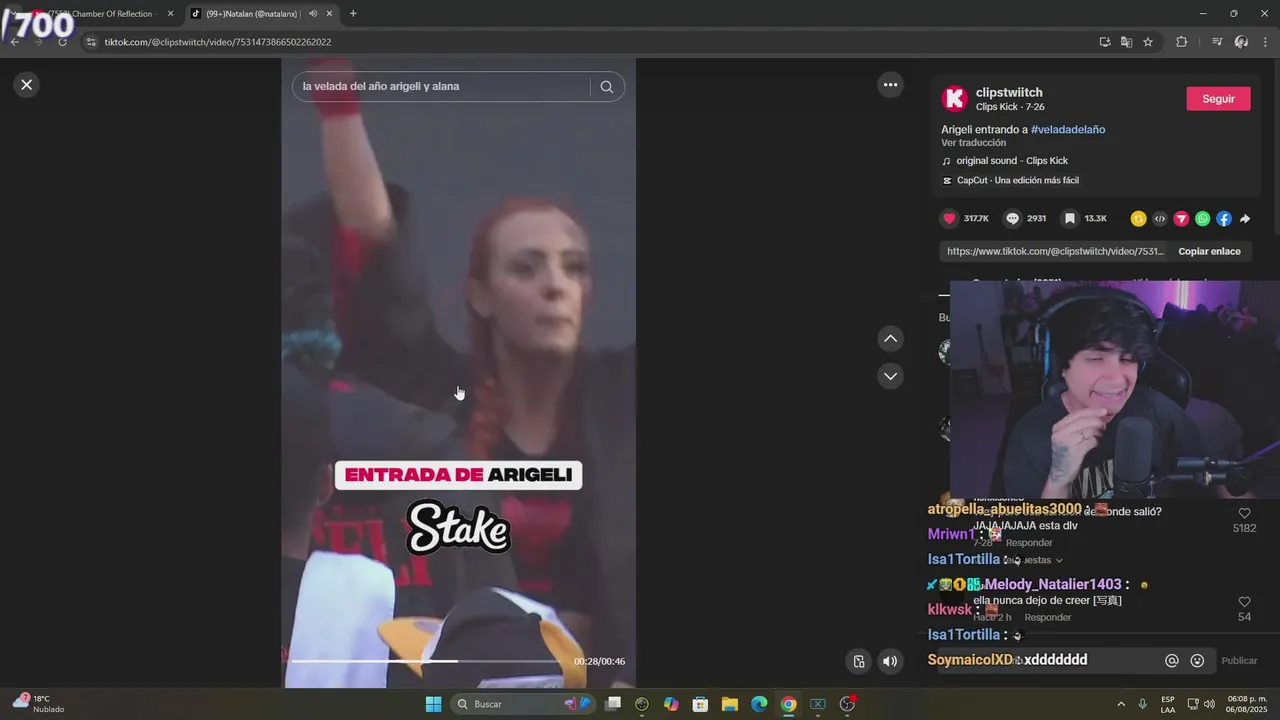Close the Natalan TikTok tab

(x=329, y=14)
